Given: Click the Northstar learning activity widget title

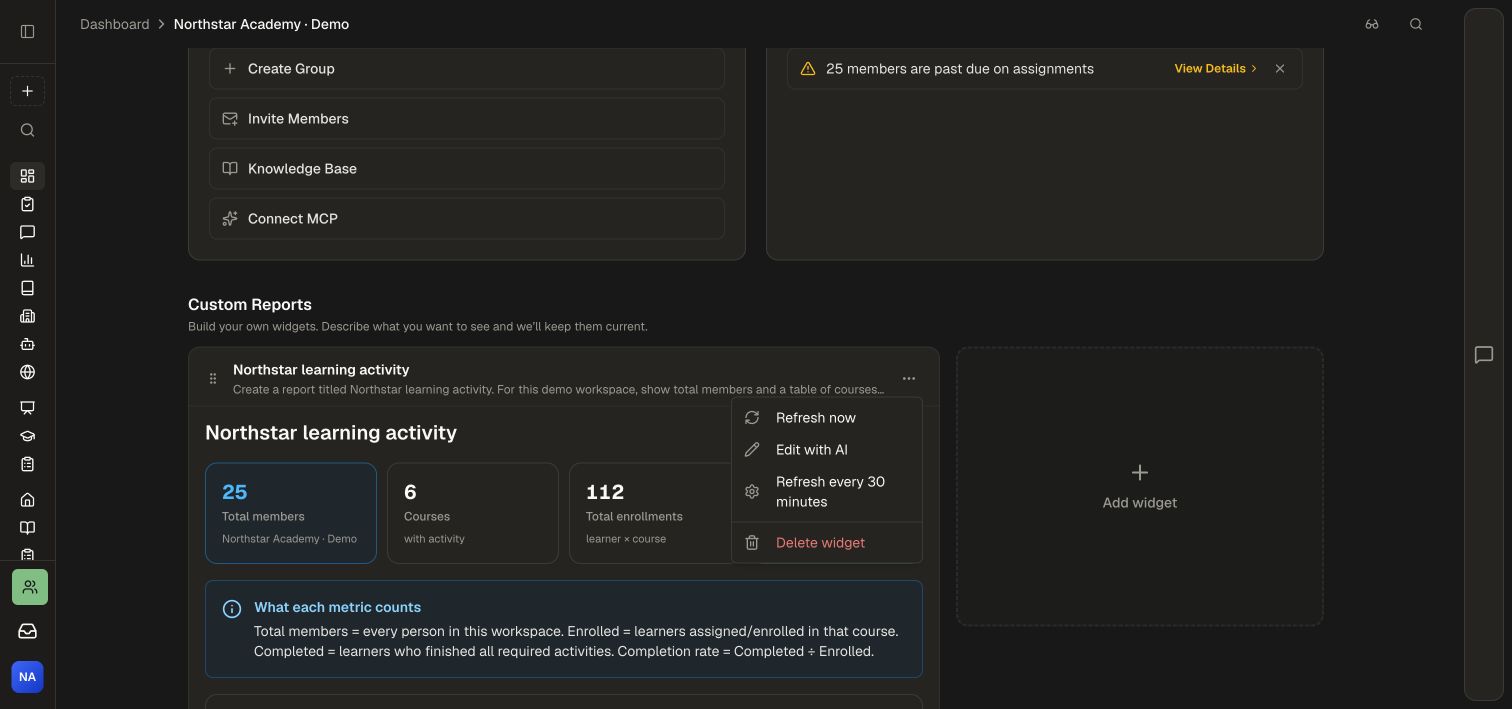Looking at the screenshot, I should [x=321, y=370].
